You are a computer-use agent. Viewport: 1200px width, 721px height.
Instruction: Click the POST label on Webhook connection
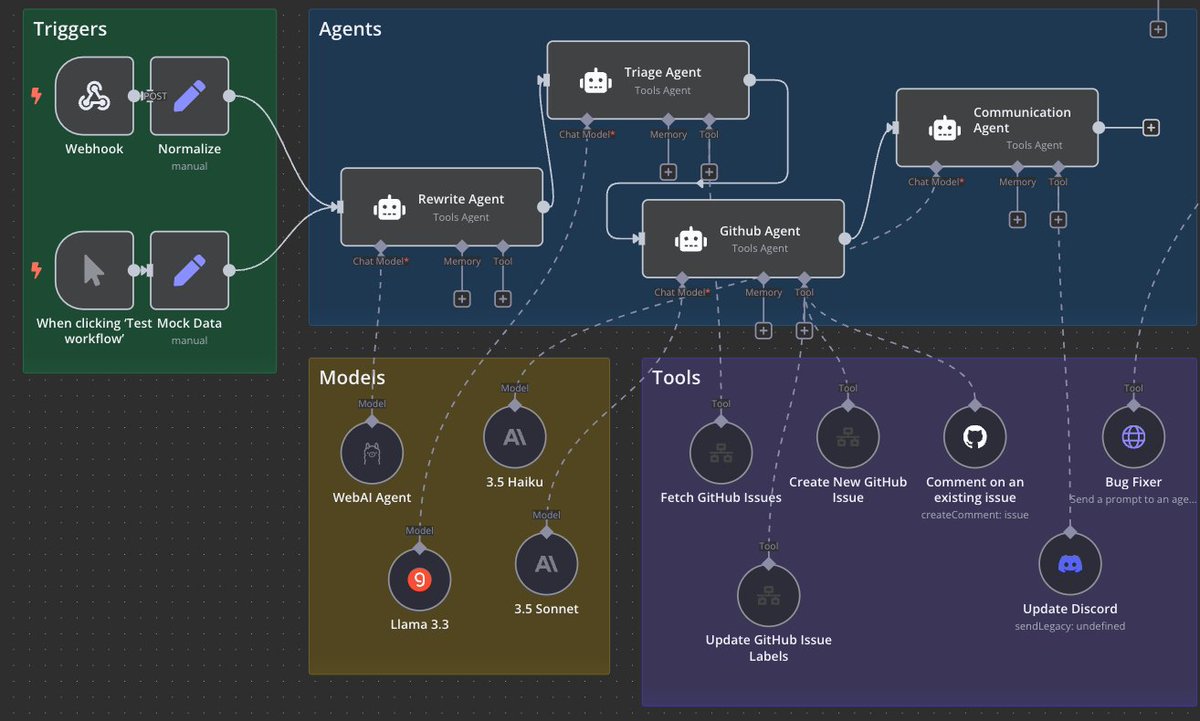(x=156, y=96)
